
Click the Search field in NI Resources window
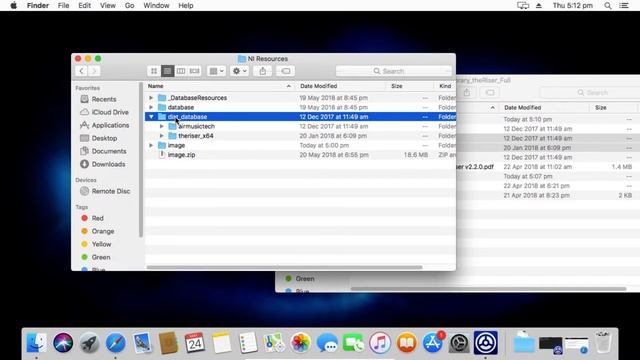(393, 71)
